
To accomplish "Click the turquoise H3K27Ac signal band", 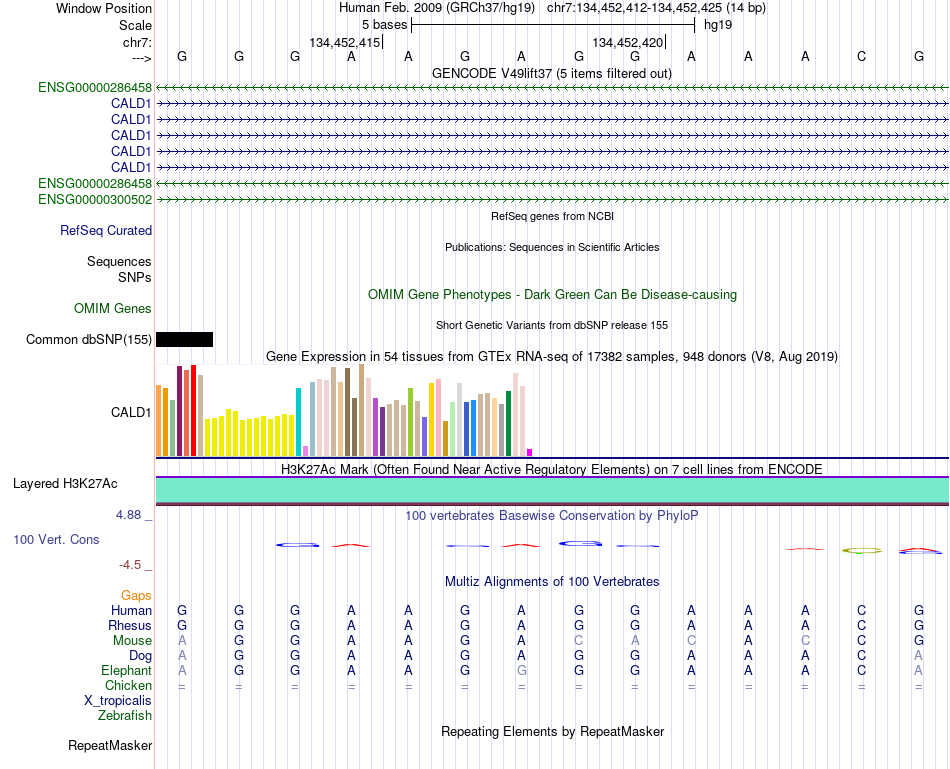I will pos(552,490).
